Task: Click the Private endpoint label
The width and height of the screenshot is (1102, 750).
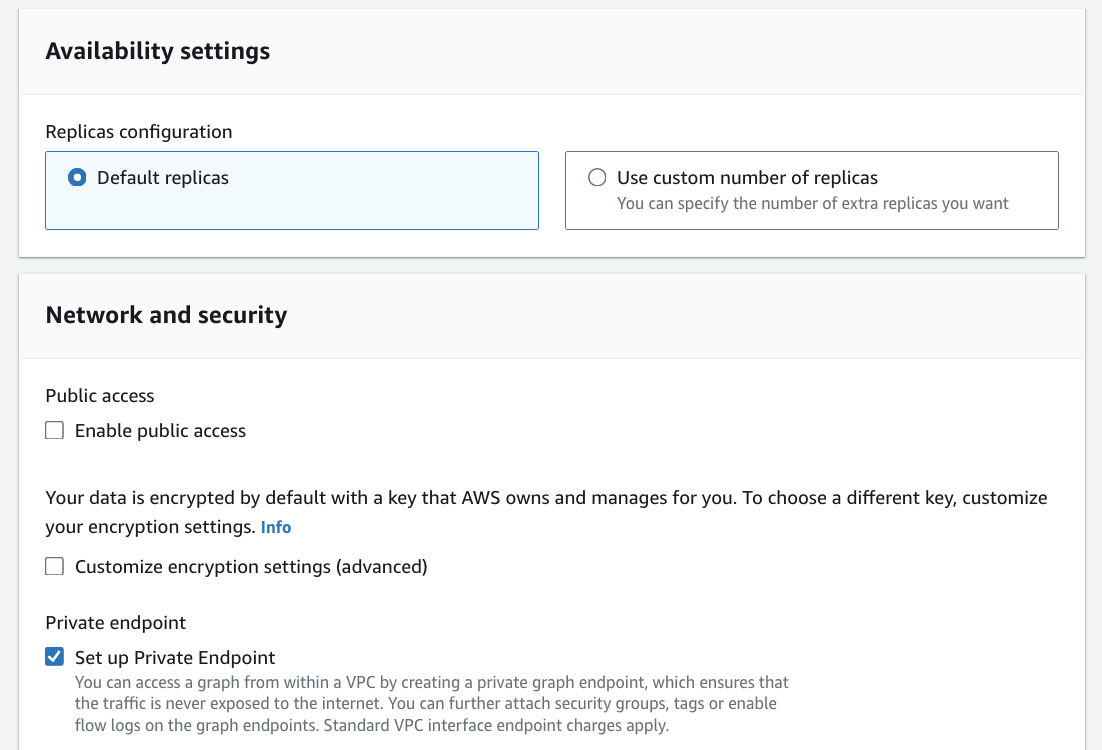Action: coord(114,622)
